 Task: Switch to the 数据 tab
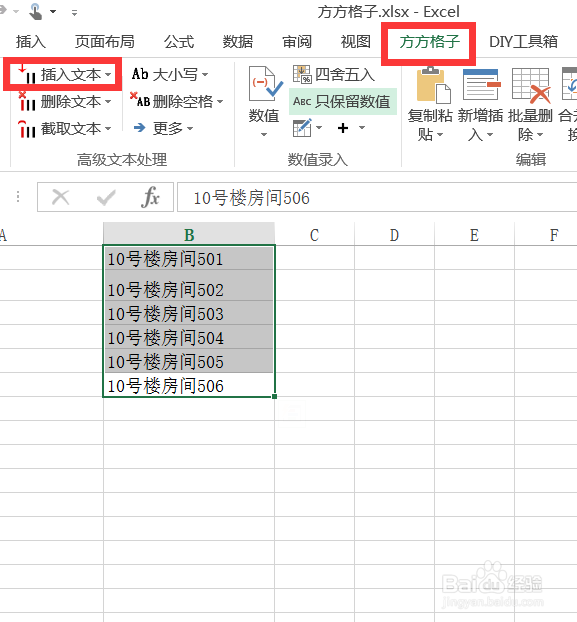(238, 42)
